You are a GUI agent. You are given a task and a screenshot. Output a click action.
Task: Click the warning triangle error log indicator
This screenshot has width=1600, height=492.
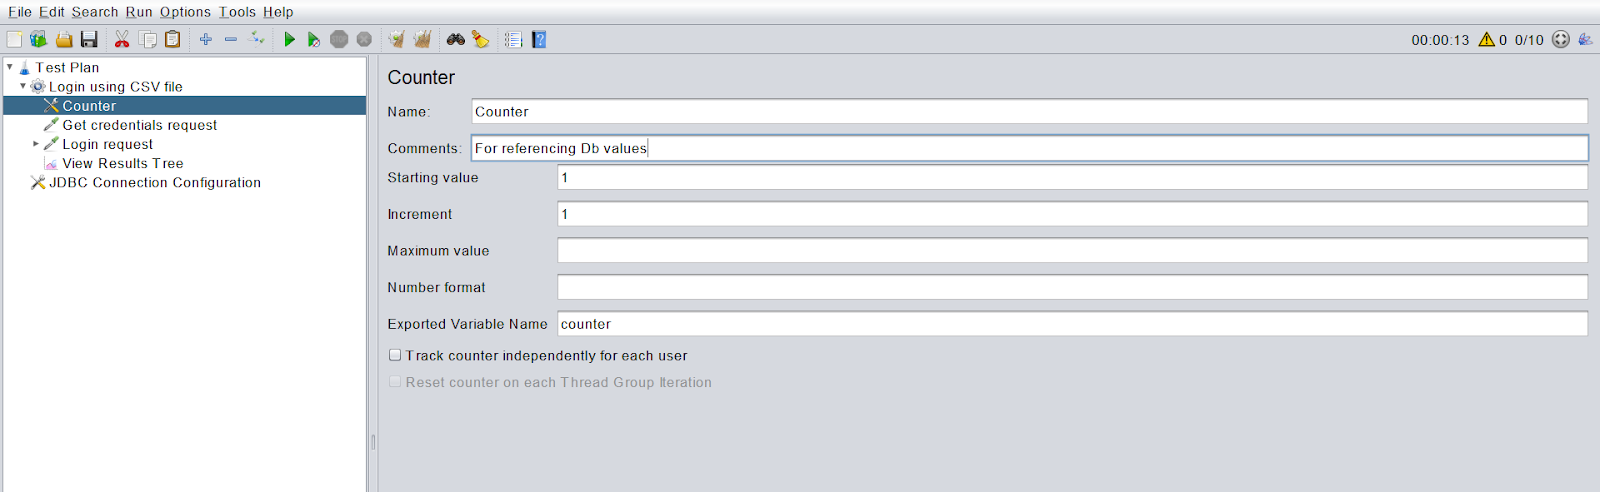point(1487,40)
